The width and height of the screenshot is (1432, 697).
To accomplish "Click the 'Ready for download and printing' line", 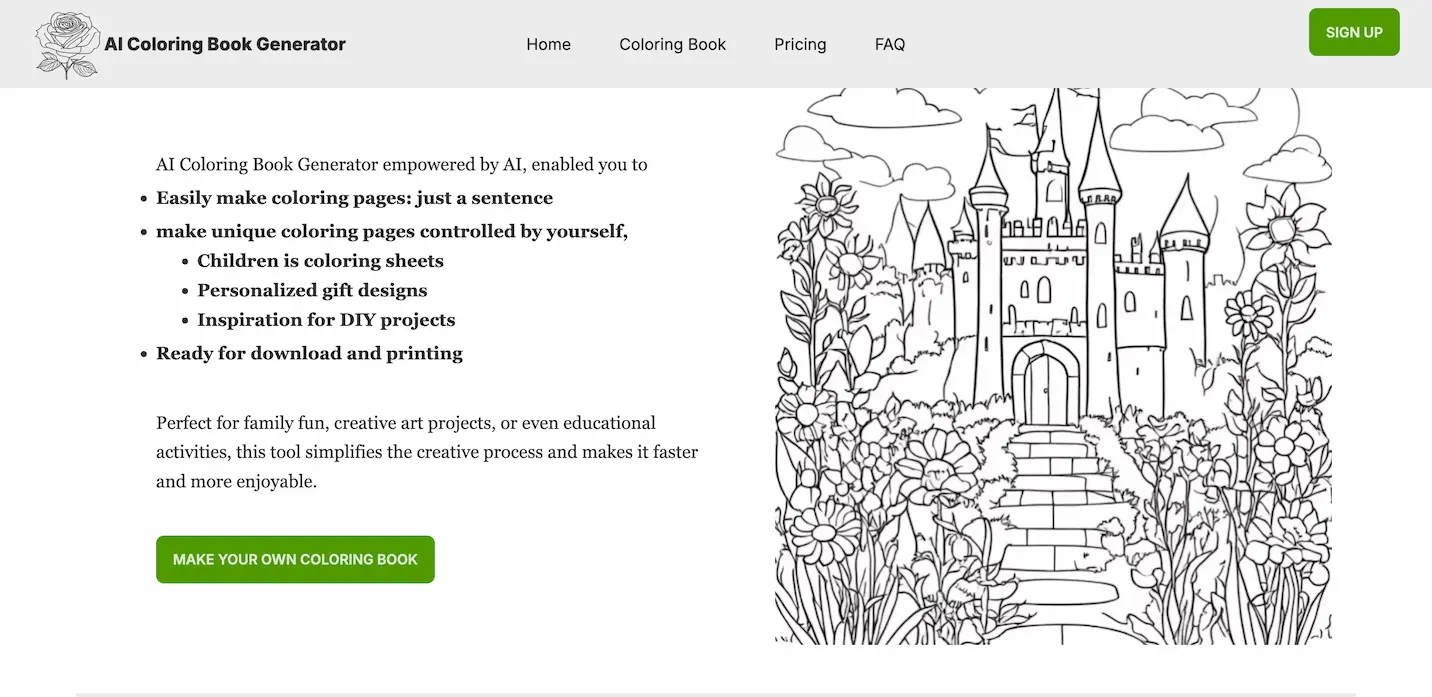I will click(309, 353).
